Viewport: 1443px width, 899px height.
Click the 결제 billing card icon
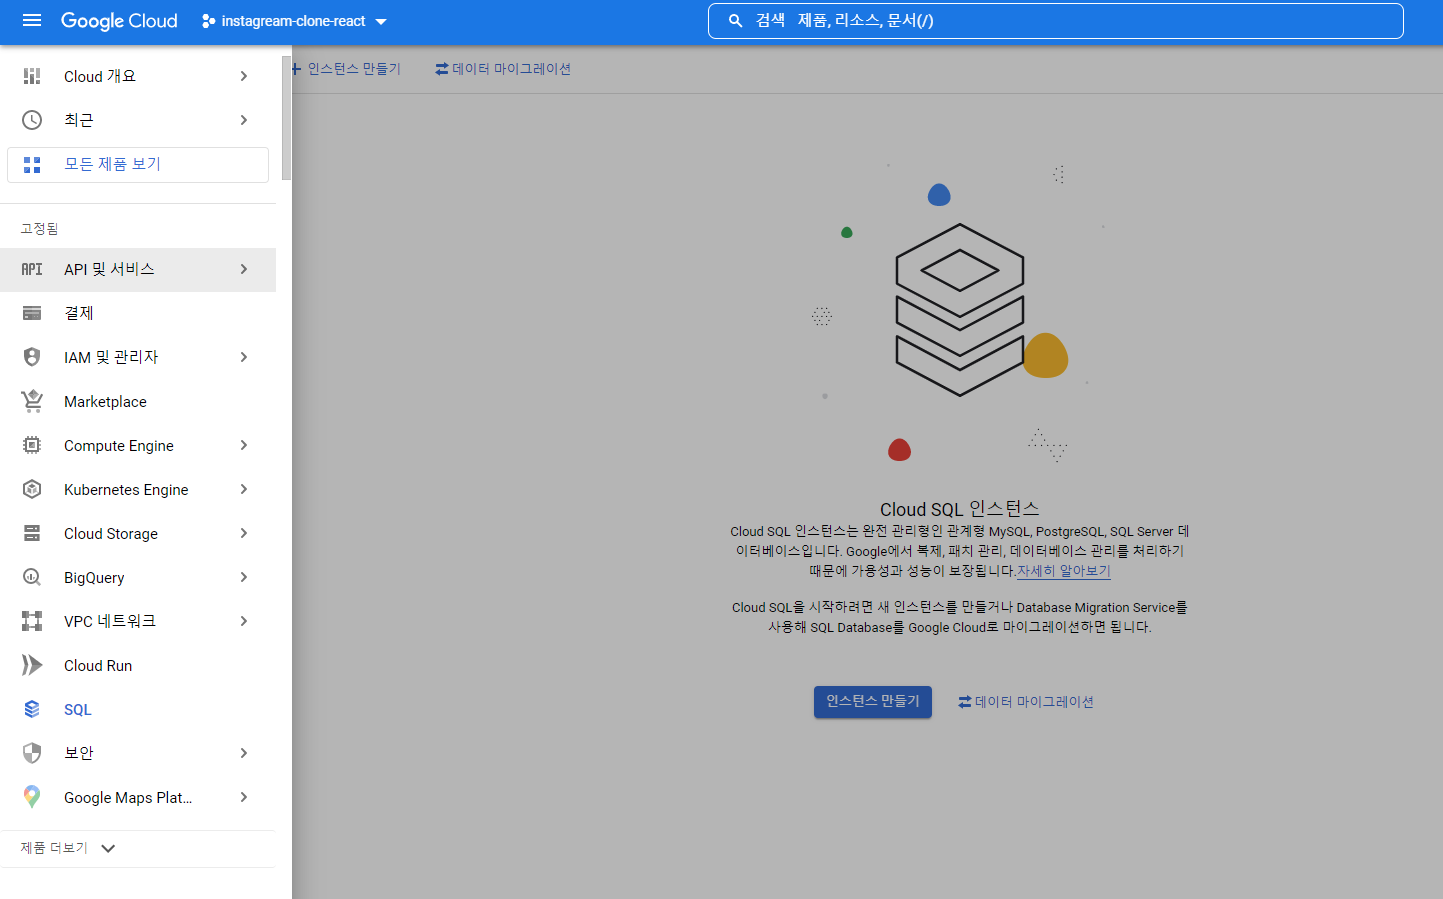[32, 313]
